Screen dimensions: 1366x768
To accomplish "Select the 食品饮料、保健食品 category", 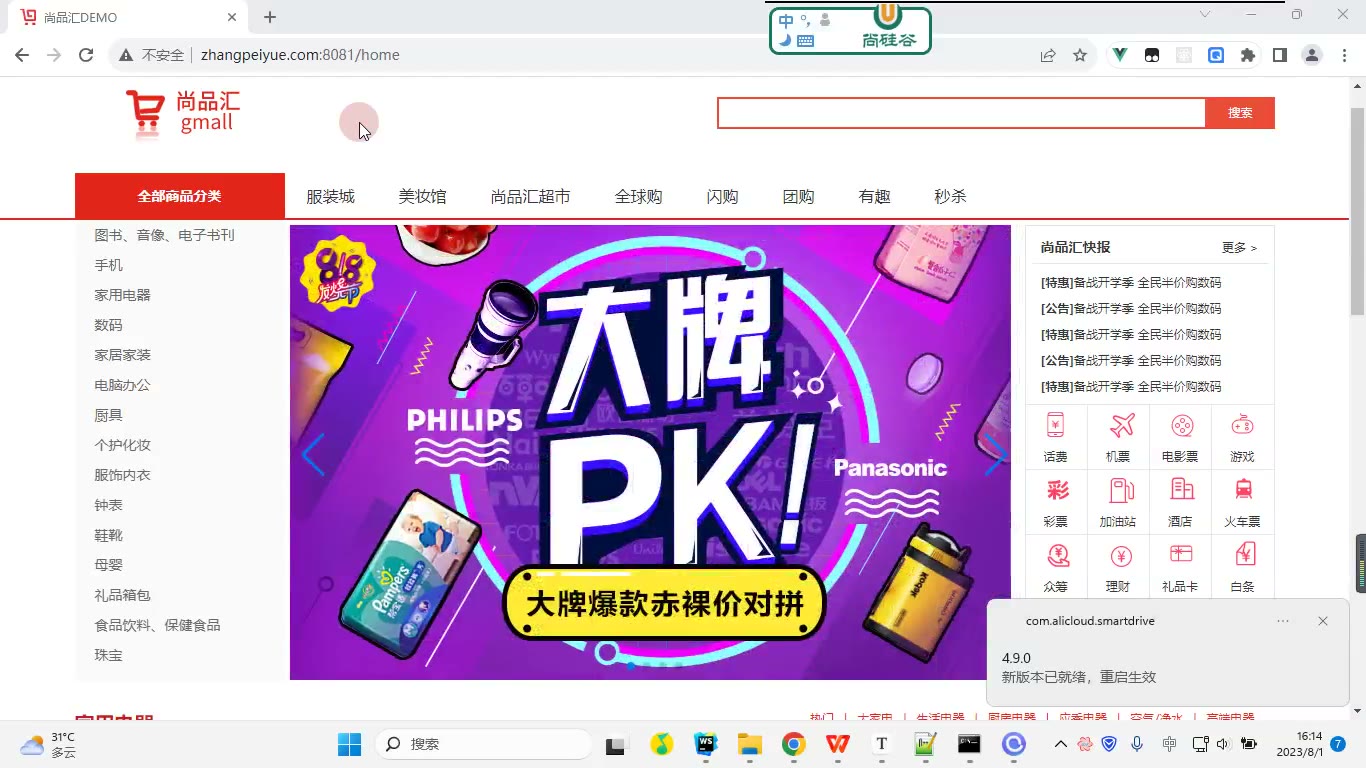I will (158, 625).
